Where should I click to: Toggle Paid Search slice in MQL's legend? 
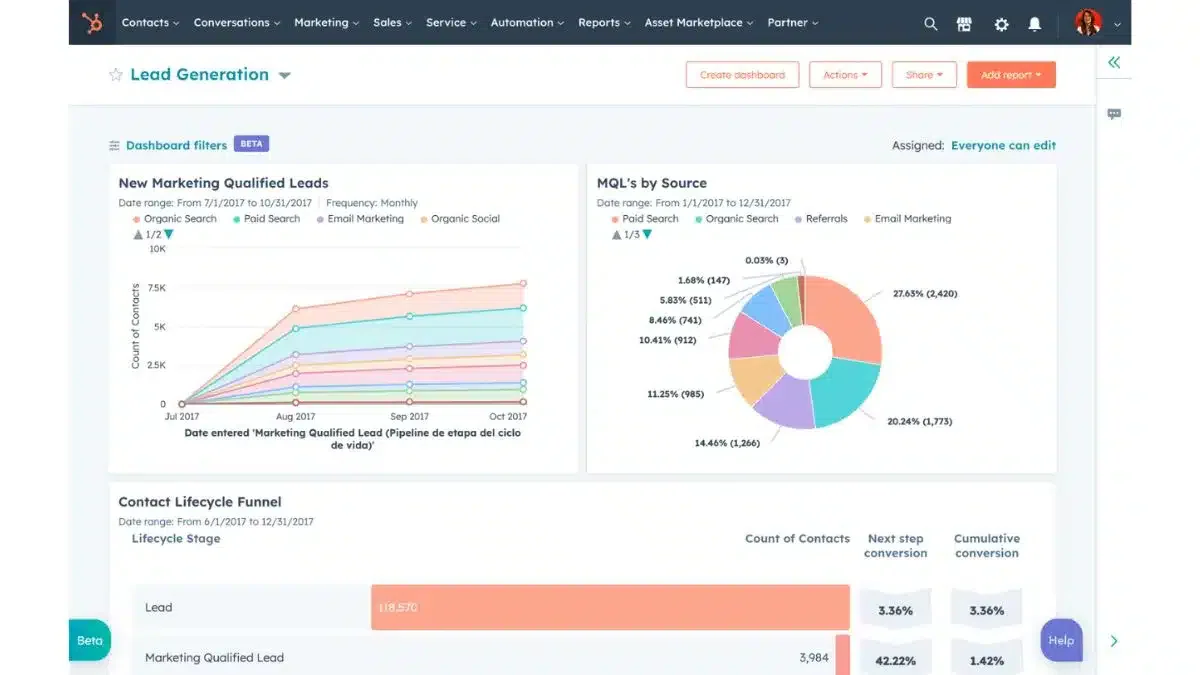tap(645, 219)
